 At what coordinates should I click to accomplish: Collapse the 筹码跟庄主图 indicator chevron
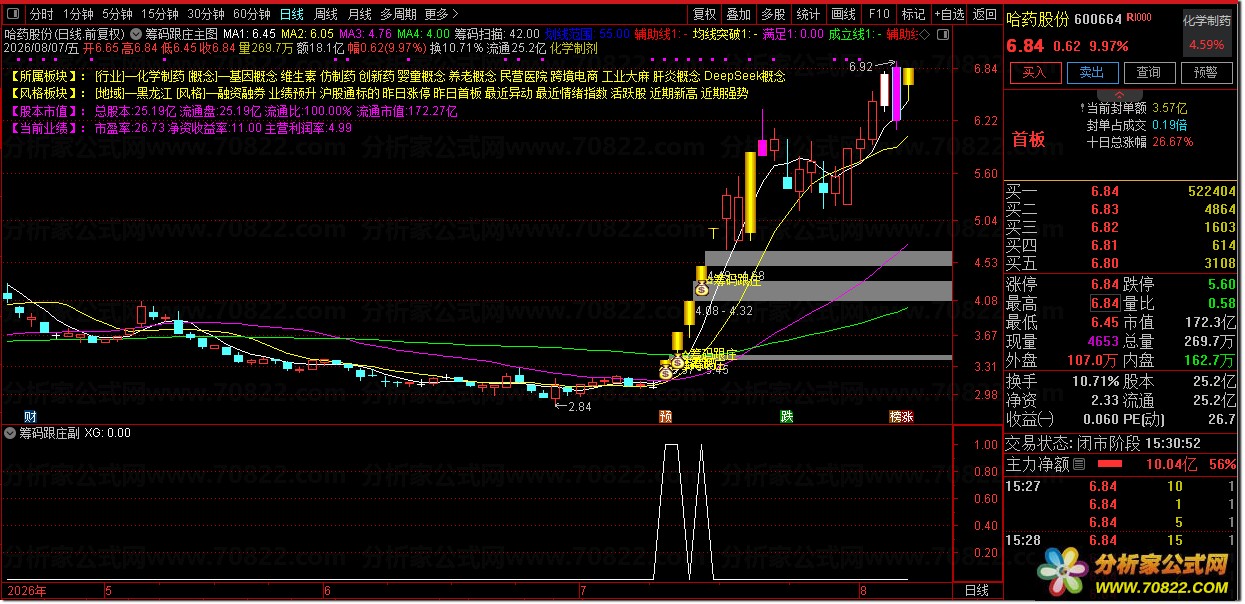click(137, 33)
